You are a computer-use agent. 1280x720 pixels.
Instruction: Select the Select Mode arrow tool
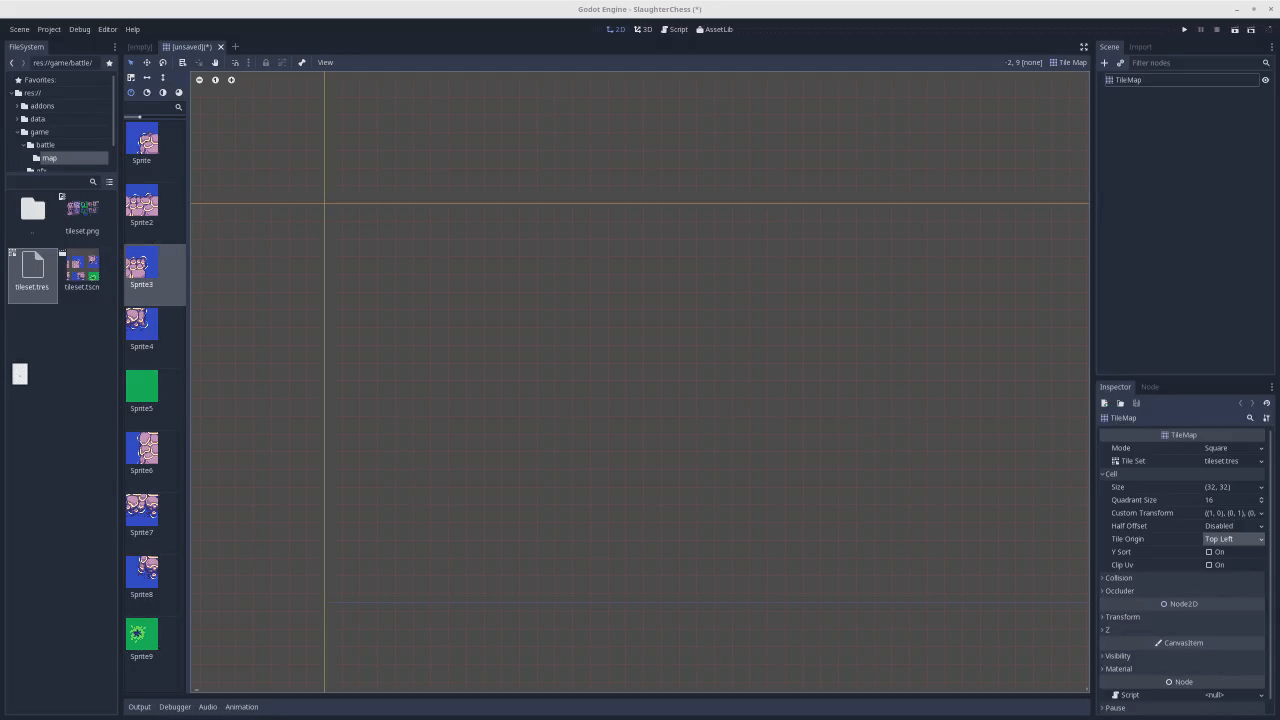[130, 62]
